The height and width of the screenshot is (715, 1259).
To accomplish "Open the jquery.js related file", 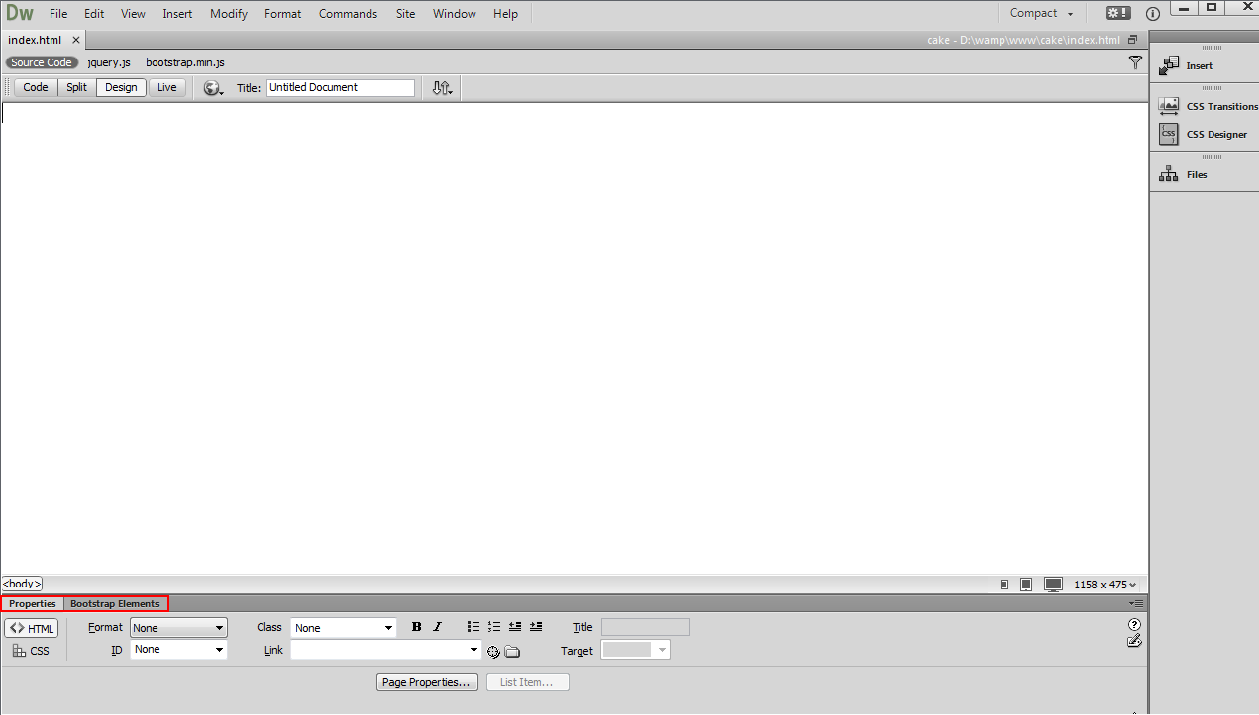I will click(x=109, y=62).
